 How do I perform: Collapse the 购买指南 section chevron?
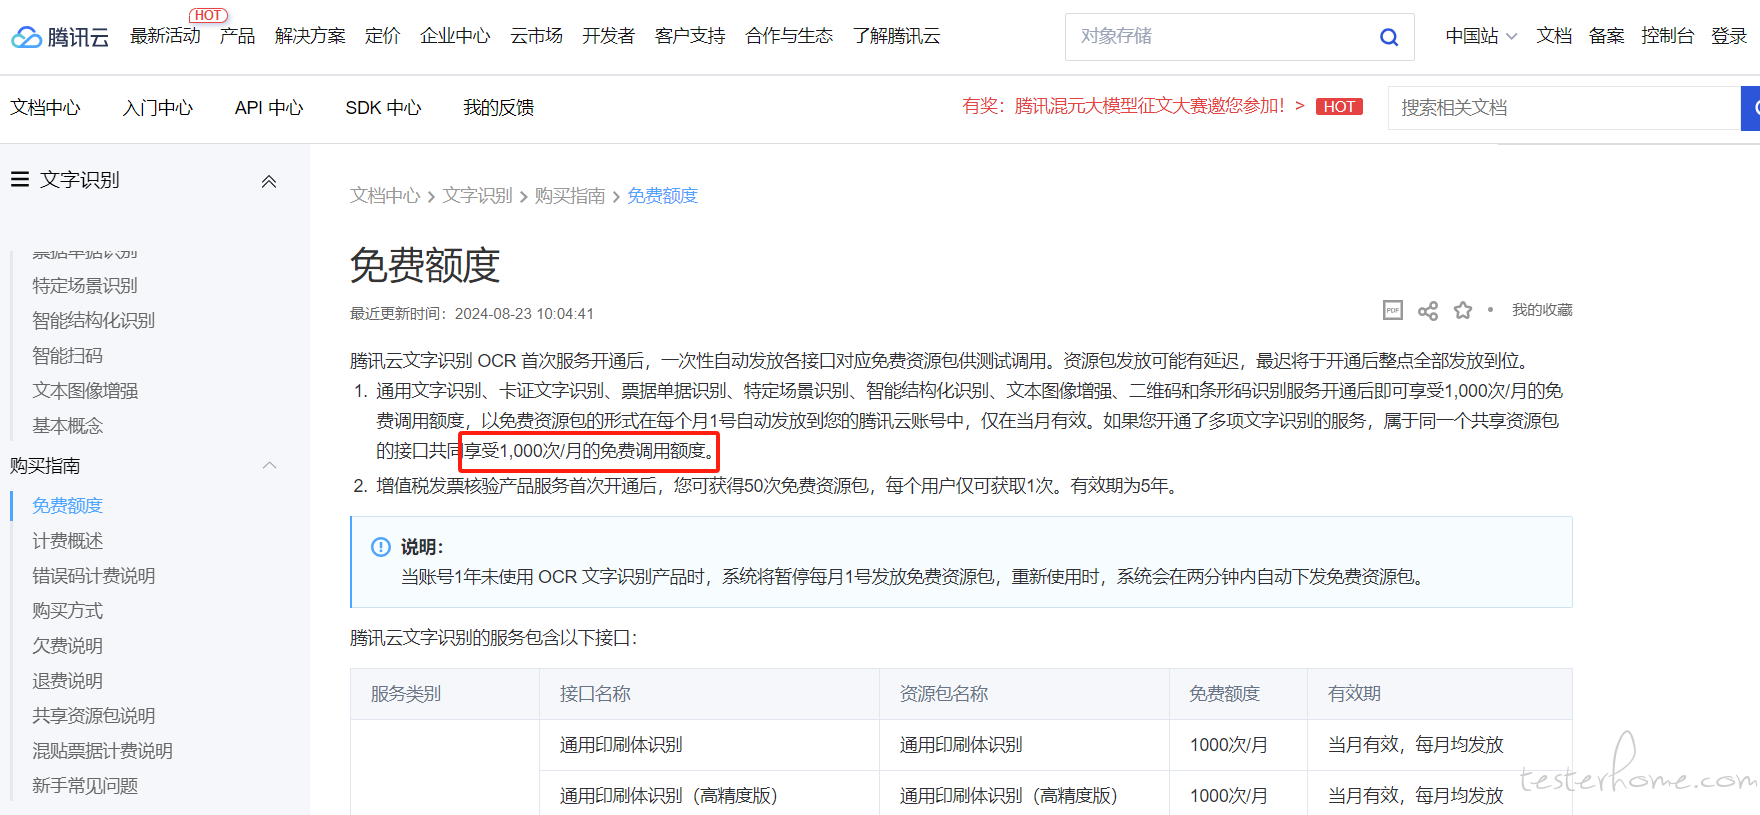pos(269,466)
